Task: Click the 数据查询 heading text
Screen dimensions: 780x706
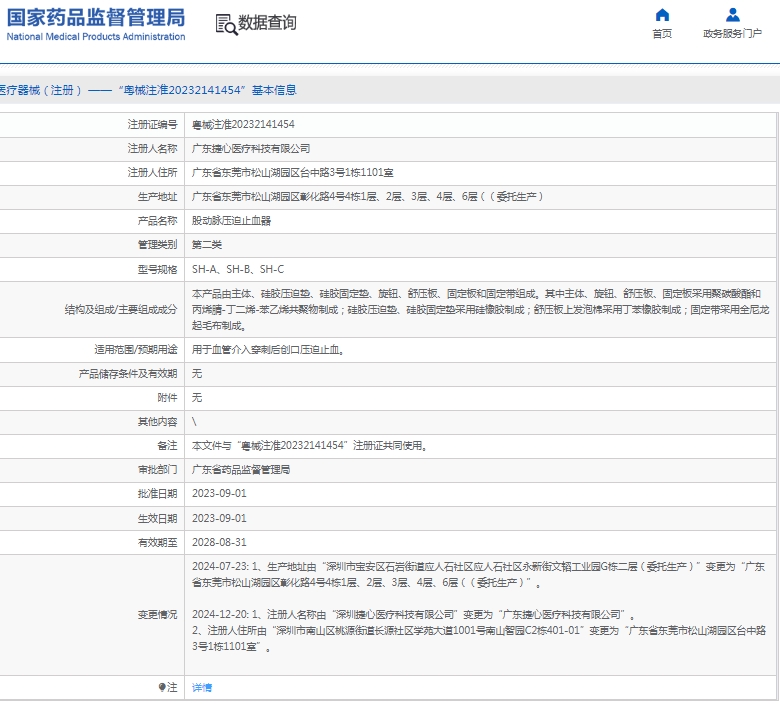Action: 267,23
